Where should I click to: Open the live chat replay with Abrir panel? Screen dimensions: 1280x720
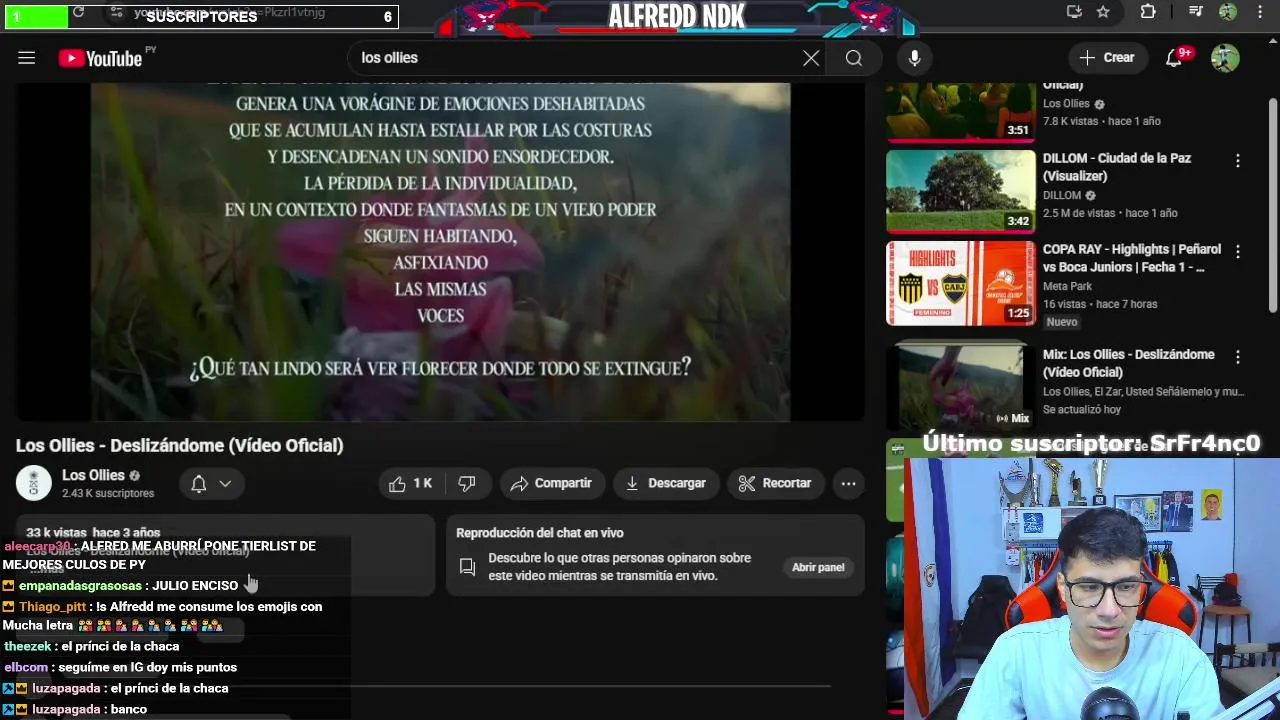point(818,567)
